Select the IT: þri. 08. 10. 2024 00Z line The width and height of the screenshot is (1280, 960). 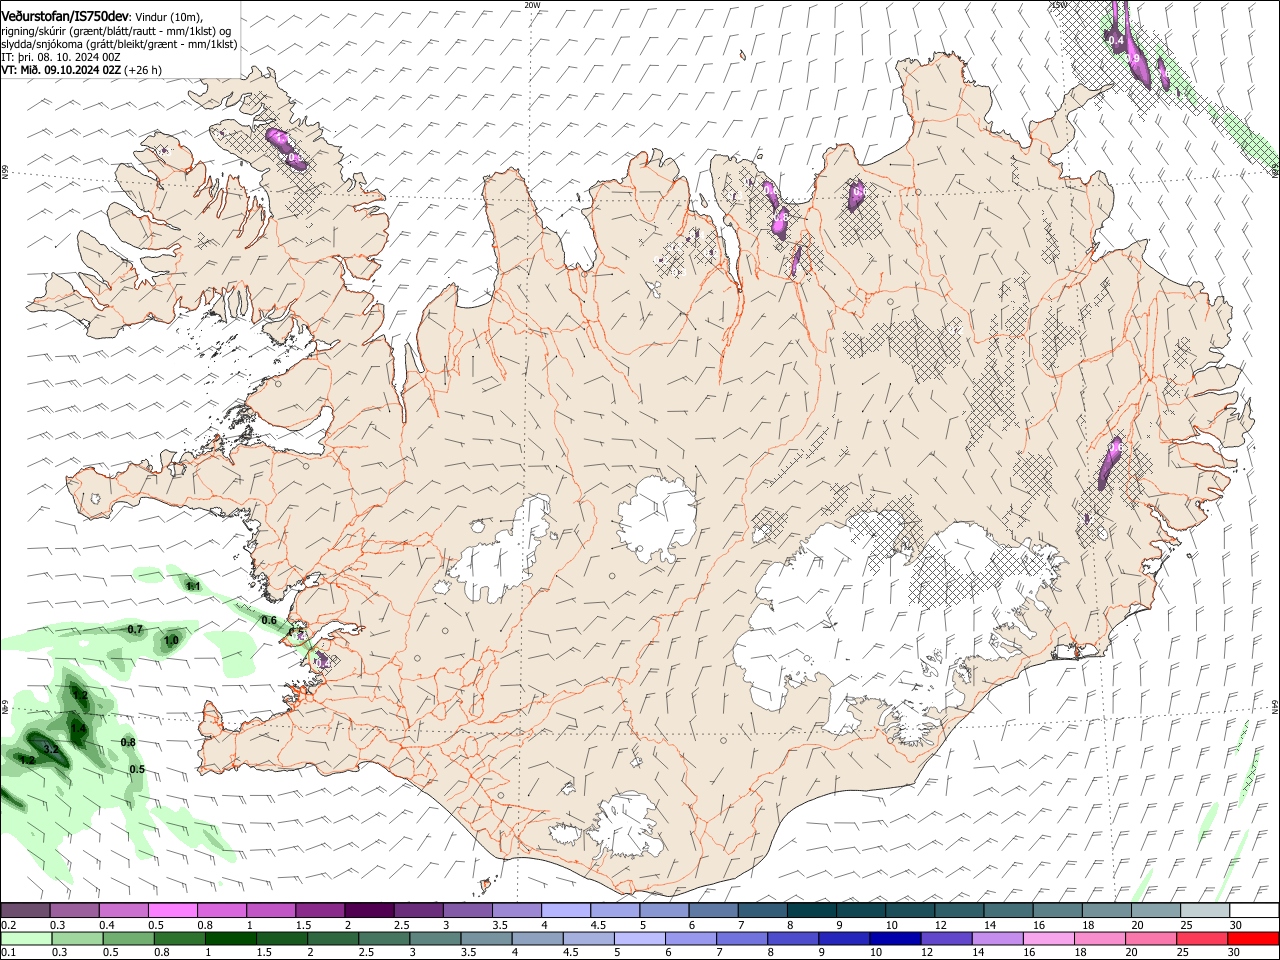pos(61,57)
